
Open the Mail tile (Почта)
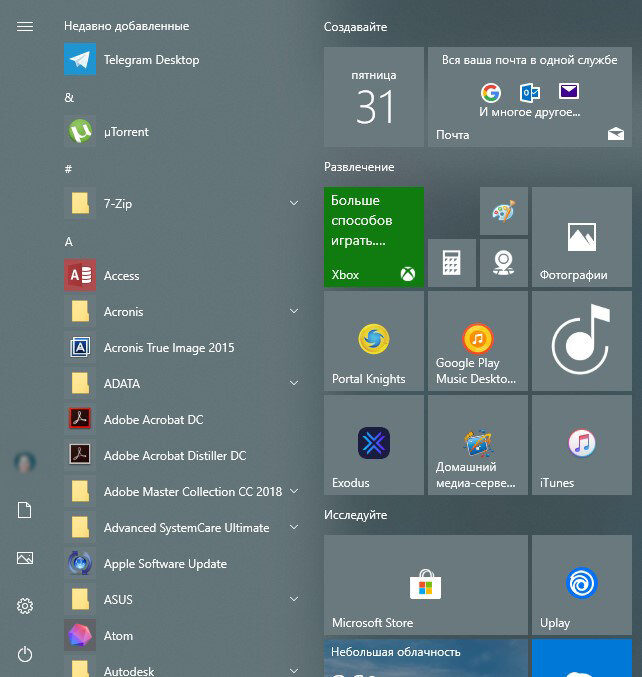coord(530,97)
